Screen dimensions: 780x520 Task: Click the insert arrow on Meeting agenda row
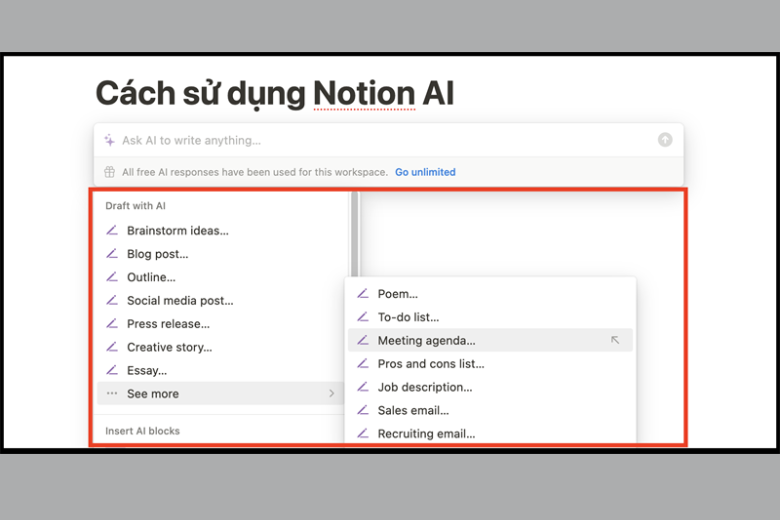(x=615, y=340)
